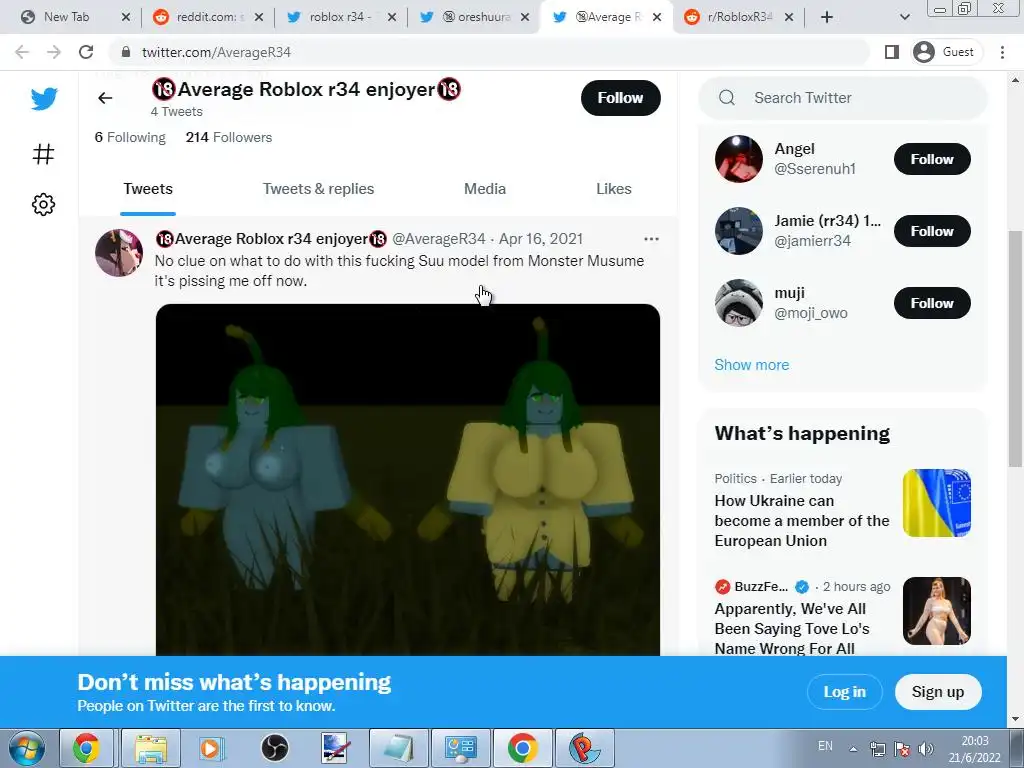This screenshot has width=1024, height=768.
Task: Click the back arrow on profile header
Action: [105, 98]
